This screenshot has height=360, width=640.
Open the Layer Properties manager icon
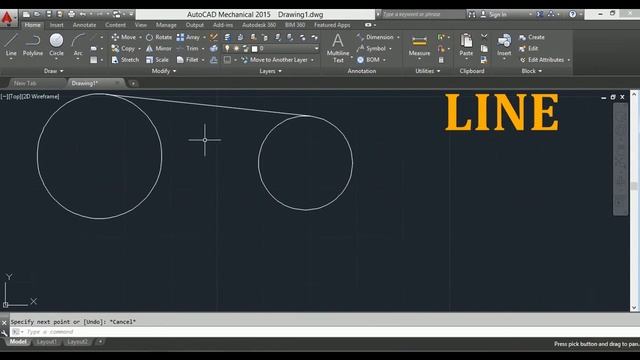tap(228, 38)
